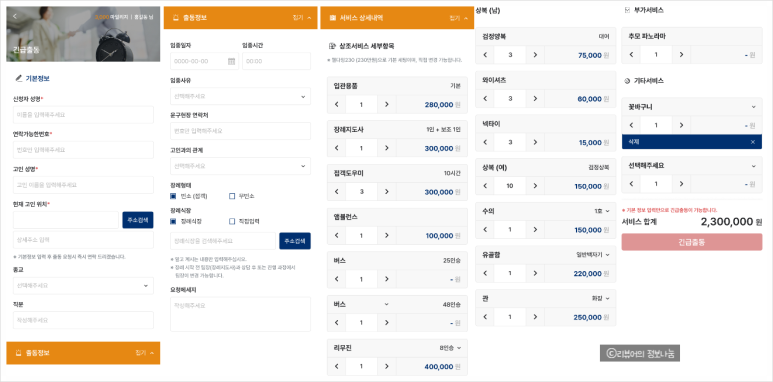Image resolution: width=773 pixels, height=382 pixels.
Task: Focus the 신청자 성명 input field
Action: 83,115
